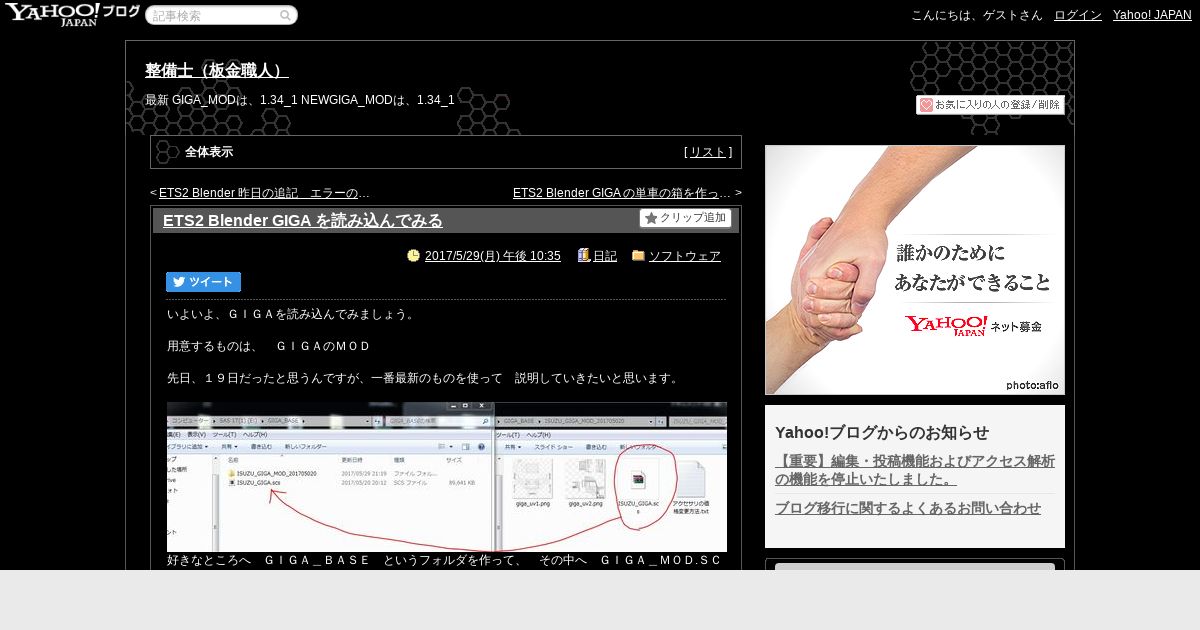
Task: Click the folder icon beside ソフトウェア
Action: 638,256
